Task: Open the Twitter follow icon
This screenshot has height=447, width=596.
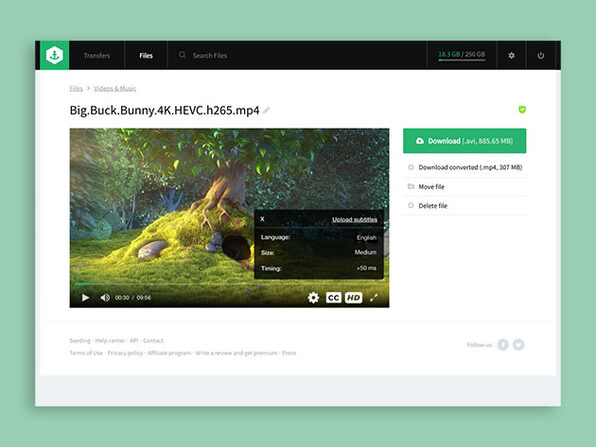Action: coord(518,345)
